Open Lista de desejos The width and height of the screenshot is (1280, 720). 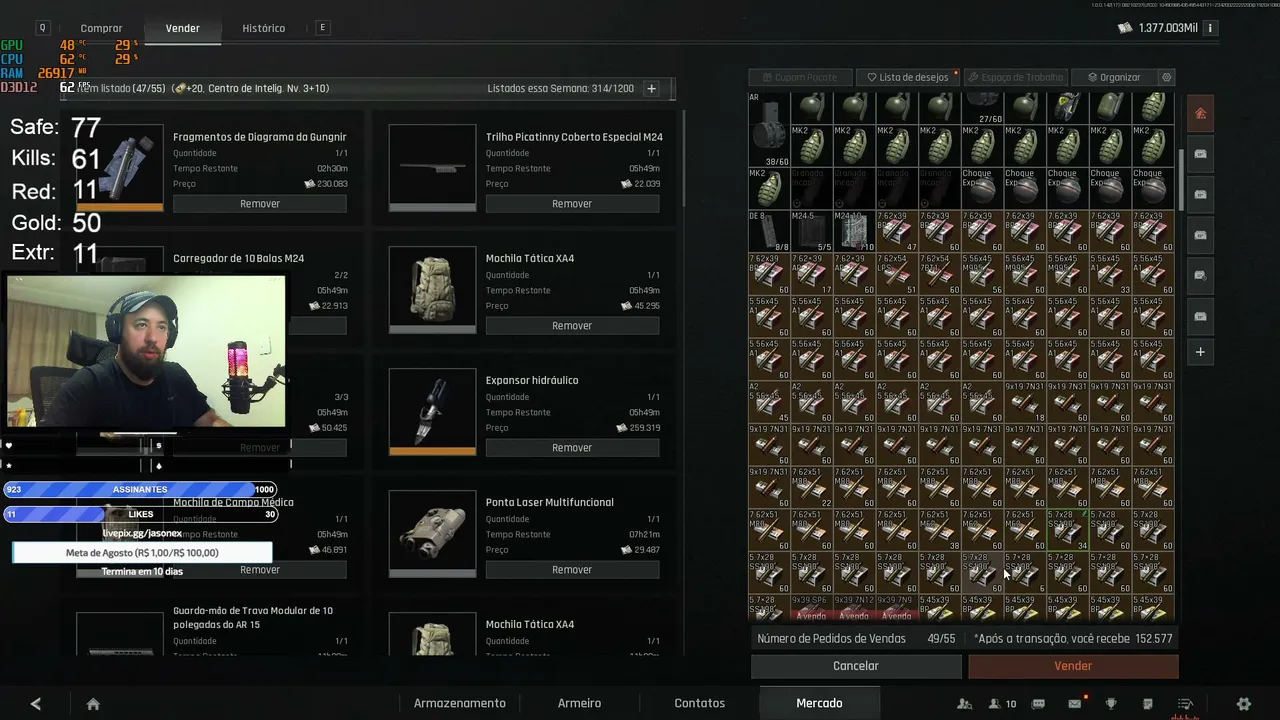click(x=907, y=77)
